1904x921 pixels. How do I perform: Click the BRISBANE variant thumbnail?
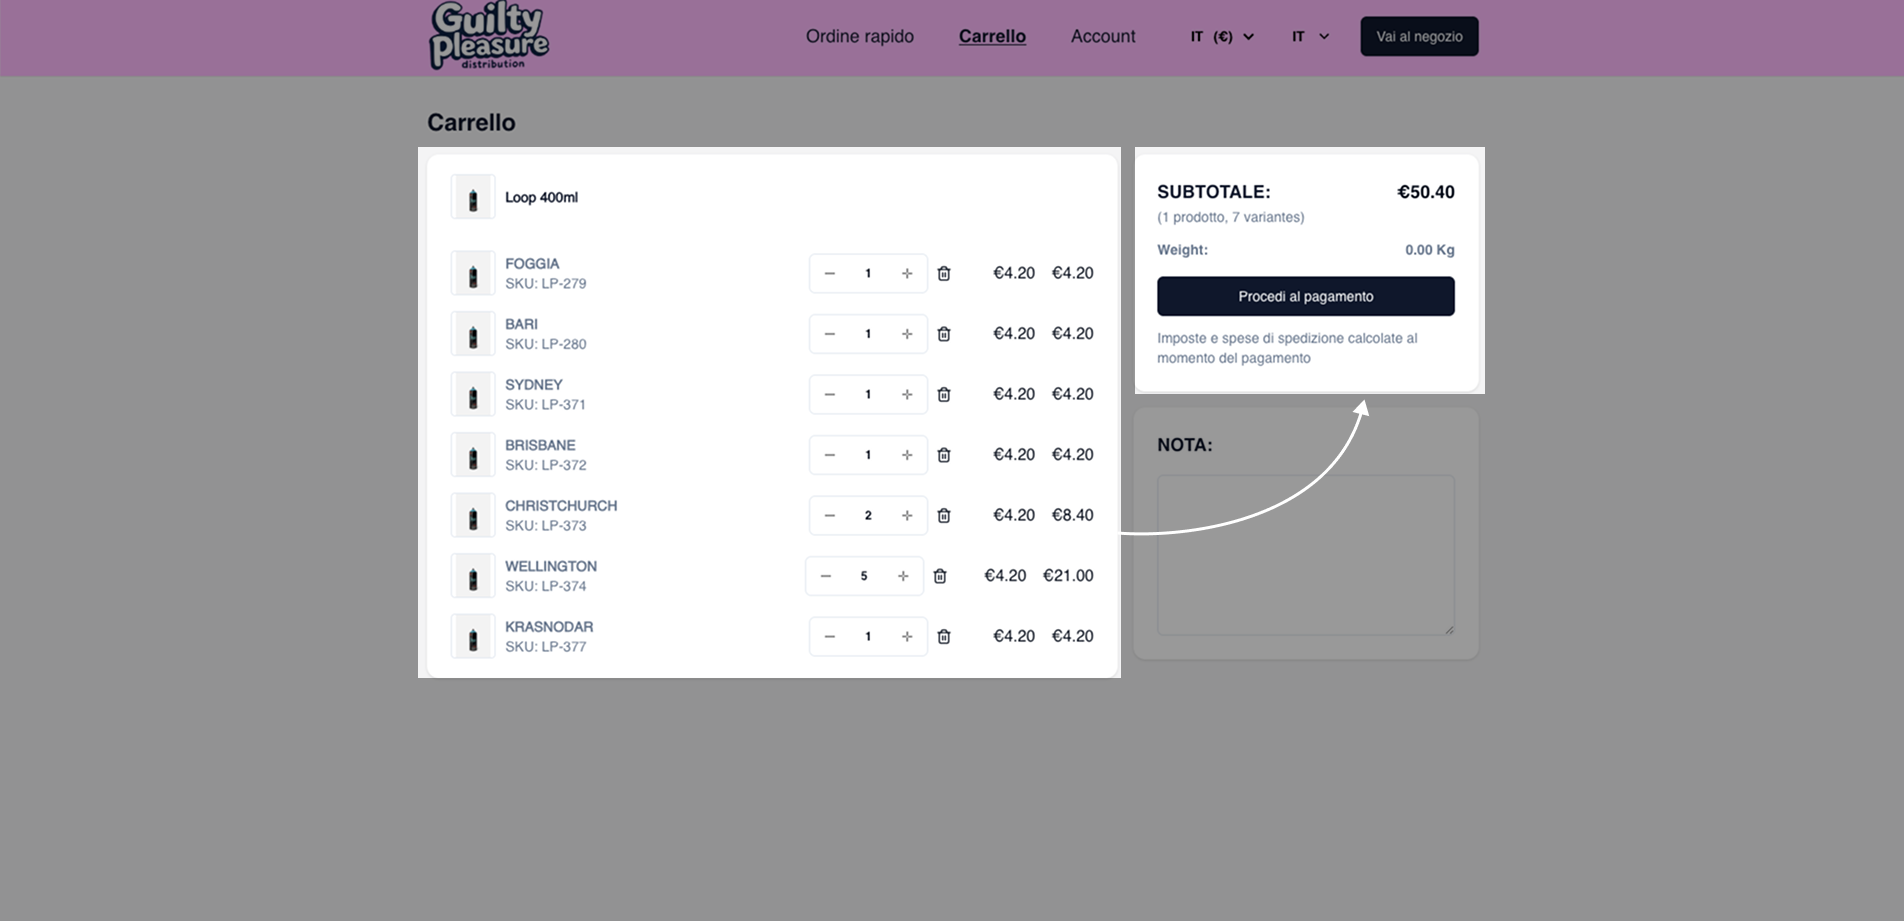click(x=473, y=455)
